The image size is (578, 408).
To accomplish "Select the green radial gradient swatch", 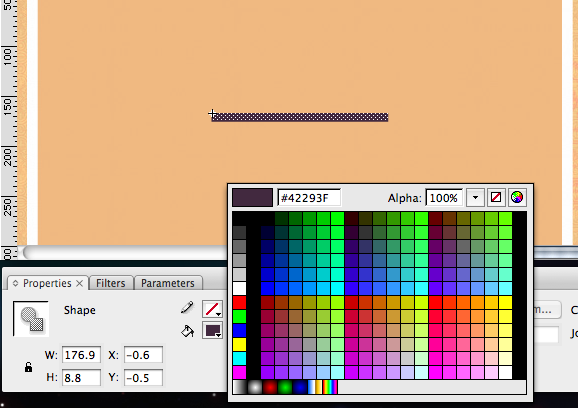I will 285,387.
